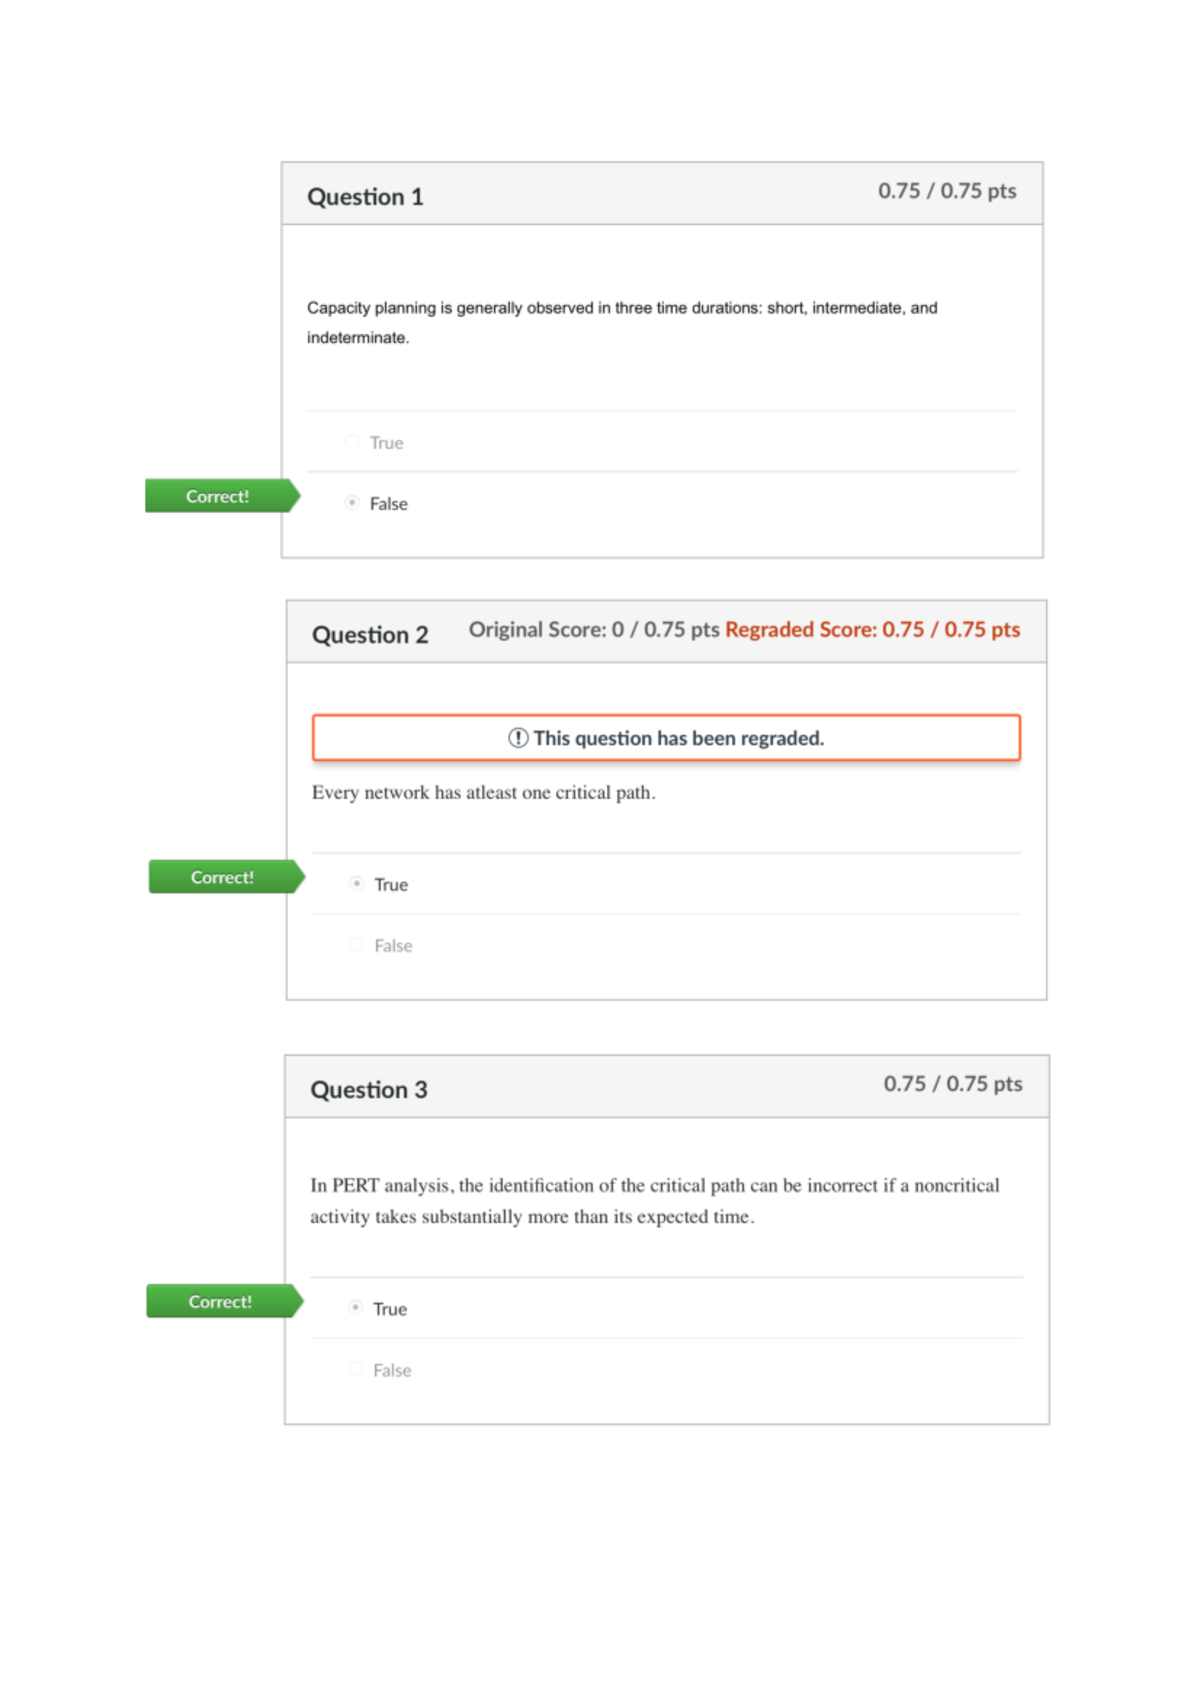The height and width of the screenshot is (1698, 1200).
Task: Select True under Question 2
Action: click(357, 883)
